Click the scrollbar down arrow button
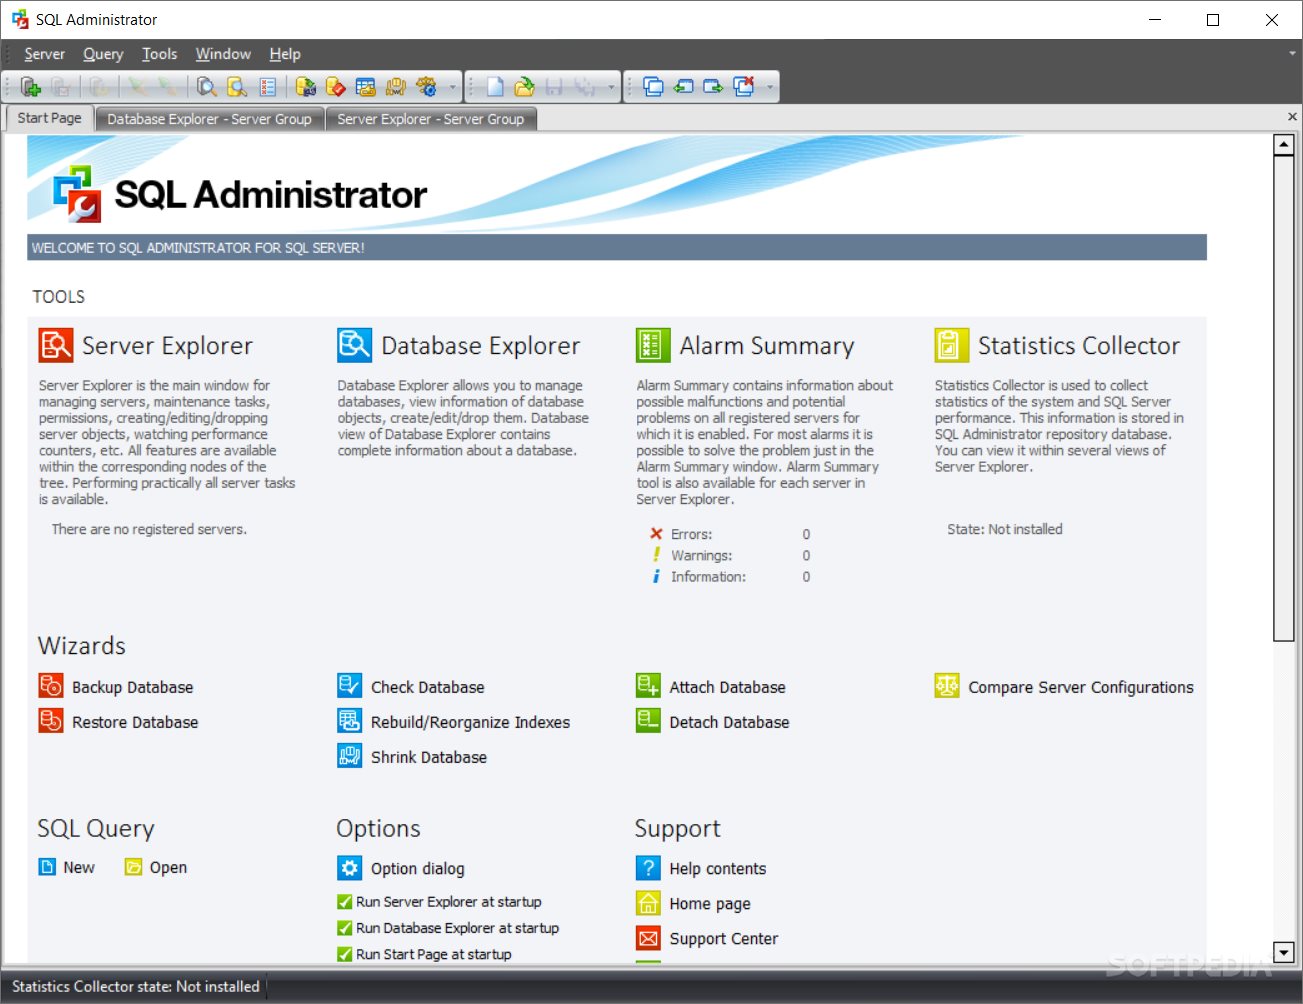 pos(1284,952)
